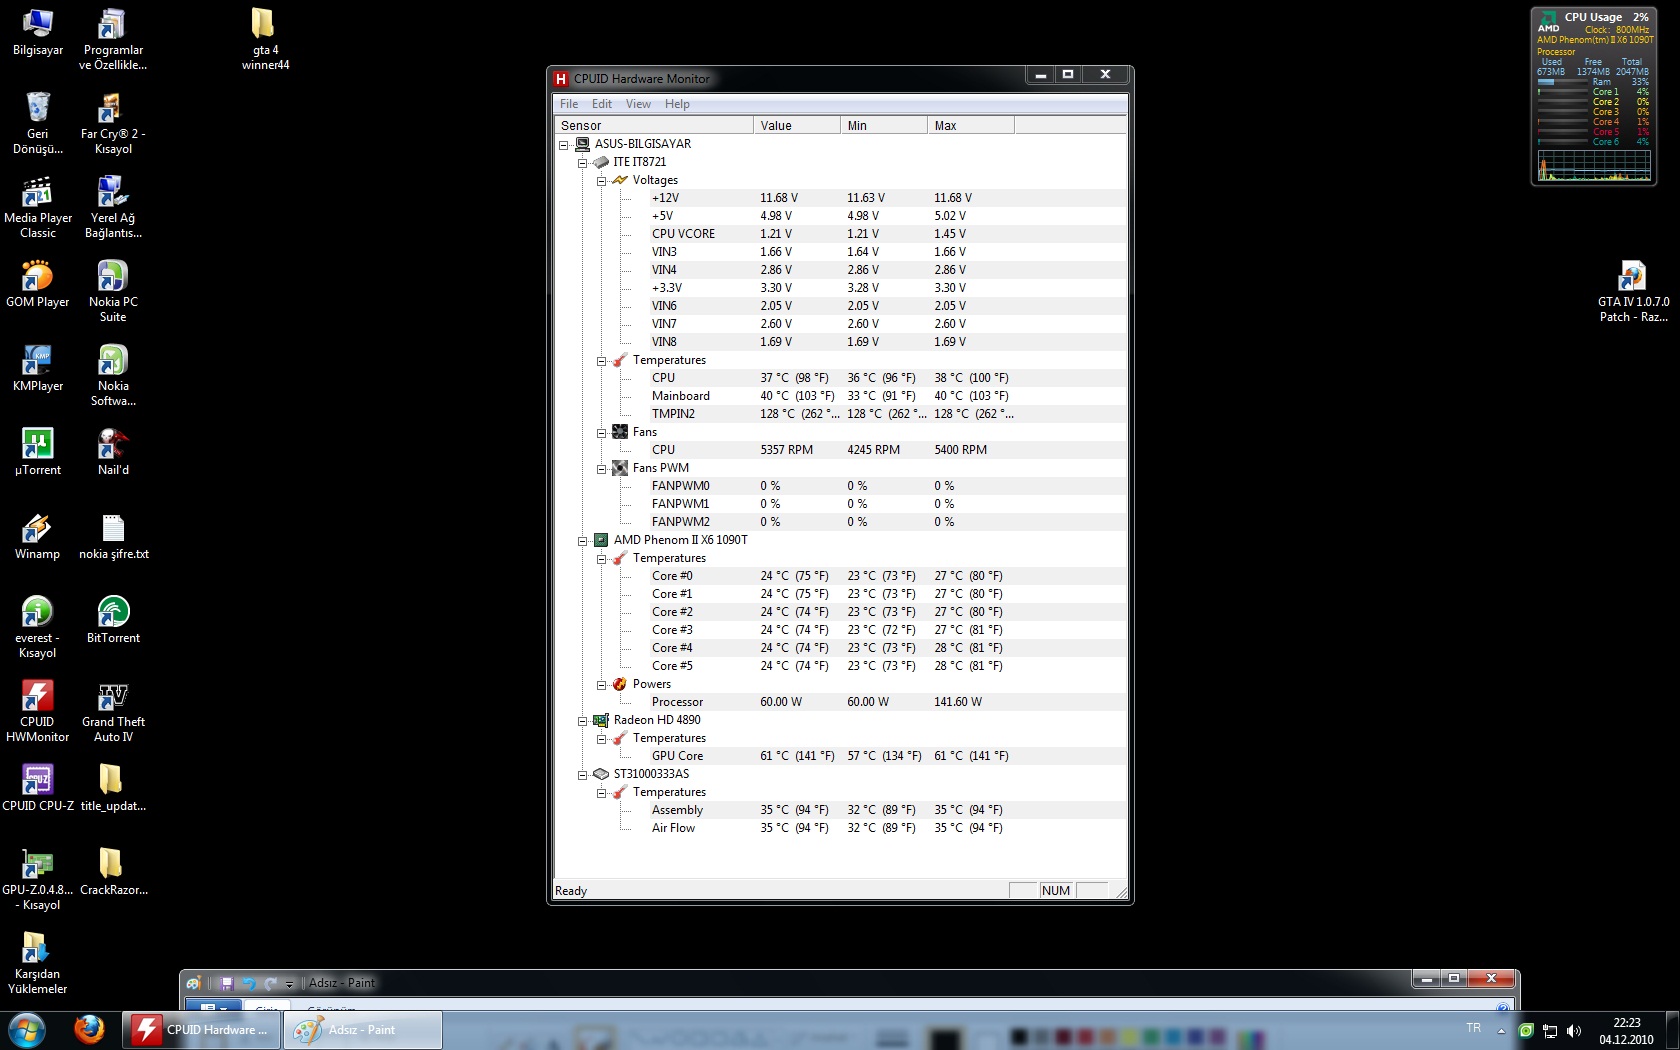Select the GPU Core temperature row

click(x=840, y=756)
